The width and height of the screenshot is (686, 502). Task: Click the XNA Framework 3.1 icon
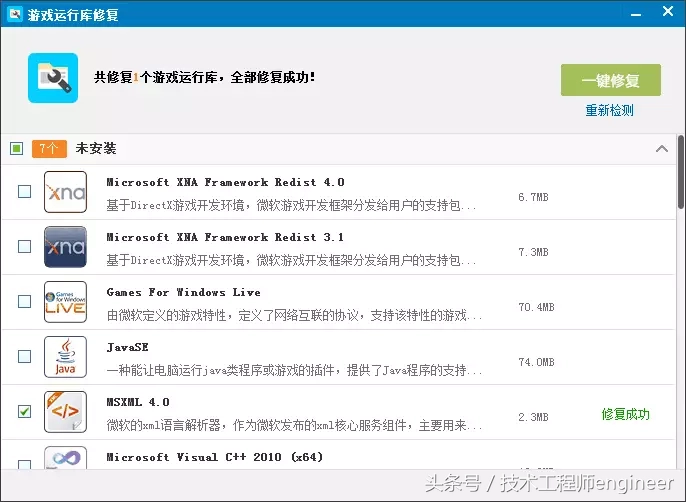pos(65,247)
